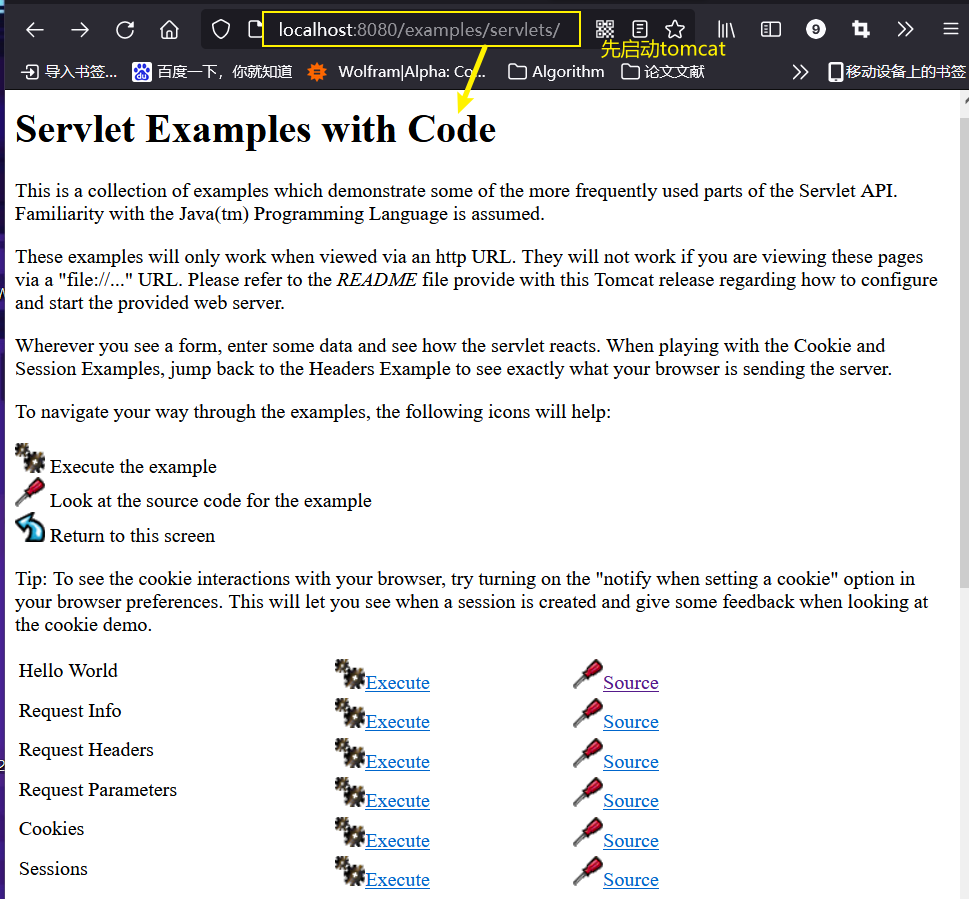
Task: Click screwdriver icon in Request Headers row
Action: pyautogui.click(x=588, y=753)
